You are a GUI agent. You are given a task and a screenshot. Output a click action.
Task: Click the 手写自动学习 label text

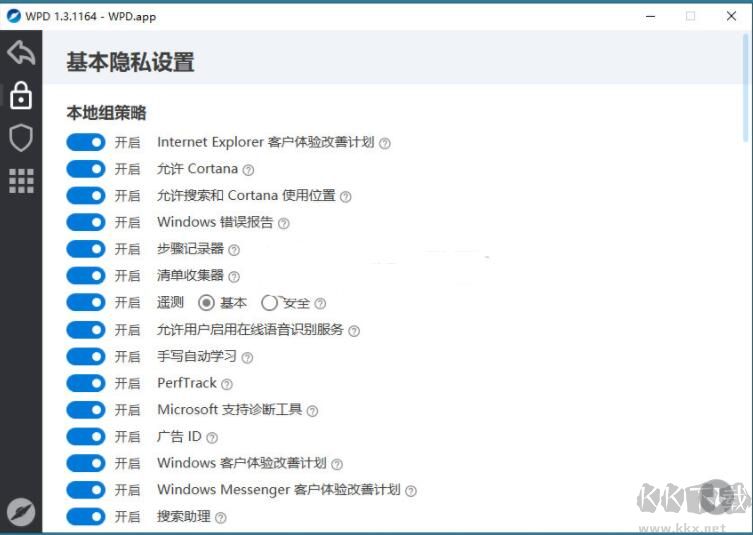click(x=197, y=356)
